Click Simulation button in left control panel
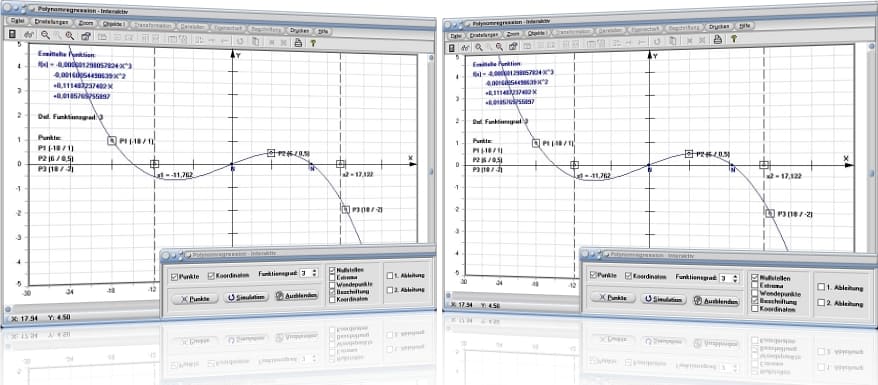 [245, 298]
